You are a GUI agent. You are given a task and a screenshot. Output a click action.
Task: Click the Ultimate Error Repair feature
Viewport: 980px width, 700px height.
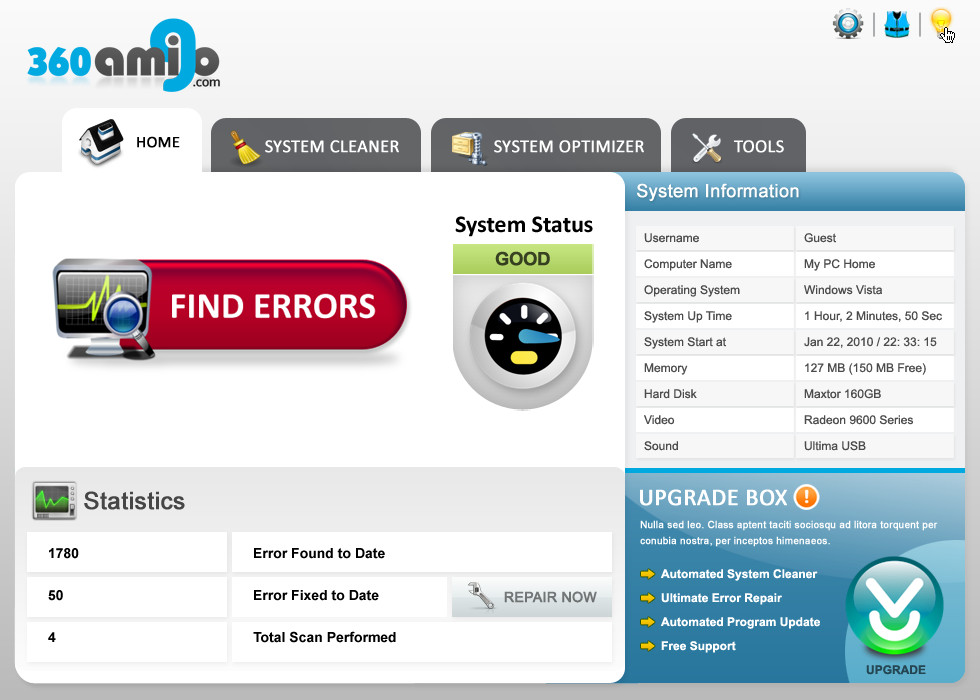pyautogui.click(x=721, y=598)
